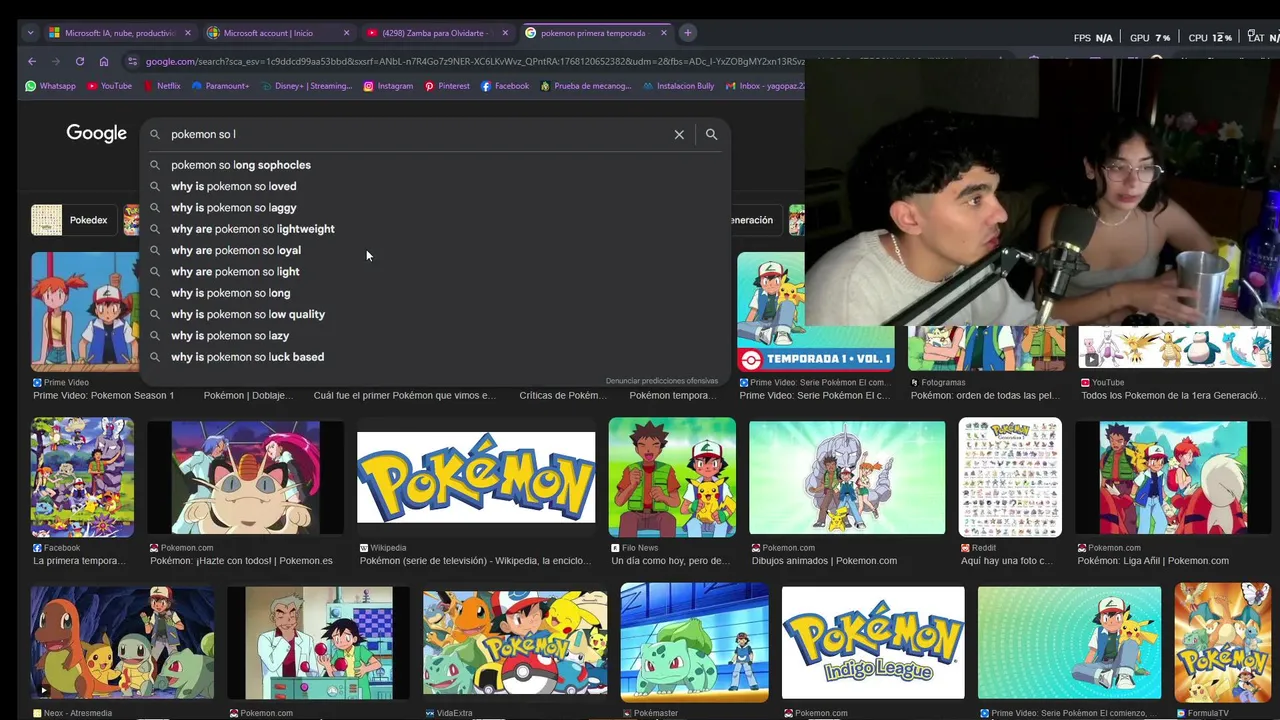Reload the page with the refresh icon
1280x720 pixels.
(x=80, y=61)
